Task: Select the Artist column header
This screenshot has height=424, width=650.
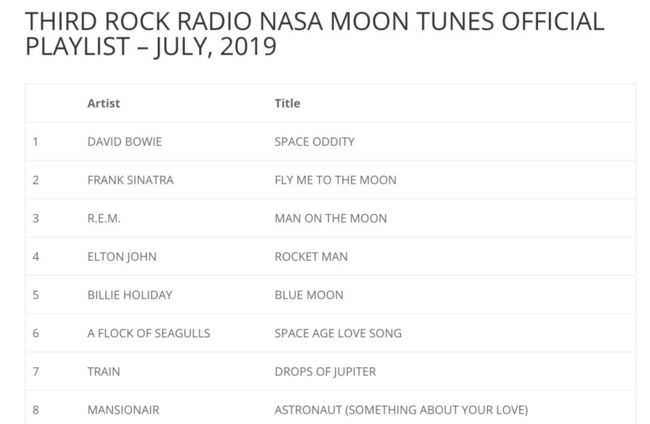Action: [x=104, y=103]
